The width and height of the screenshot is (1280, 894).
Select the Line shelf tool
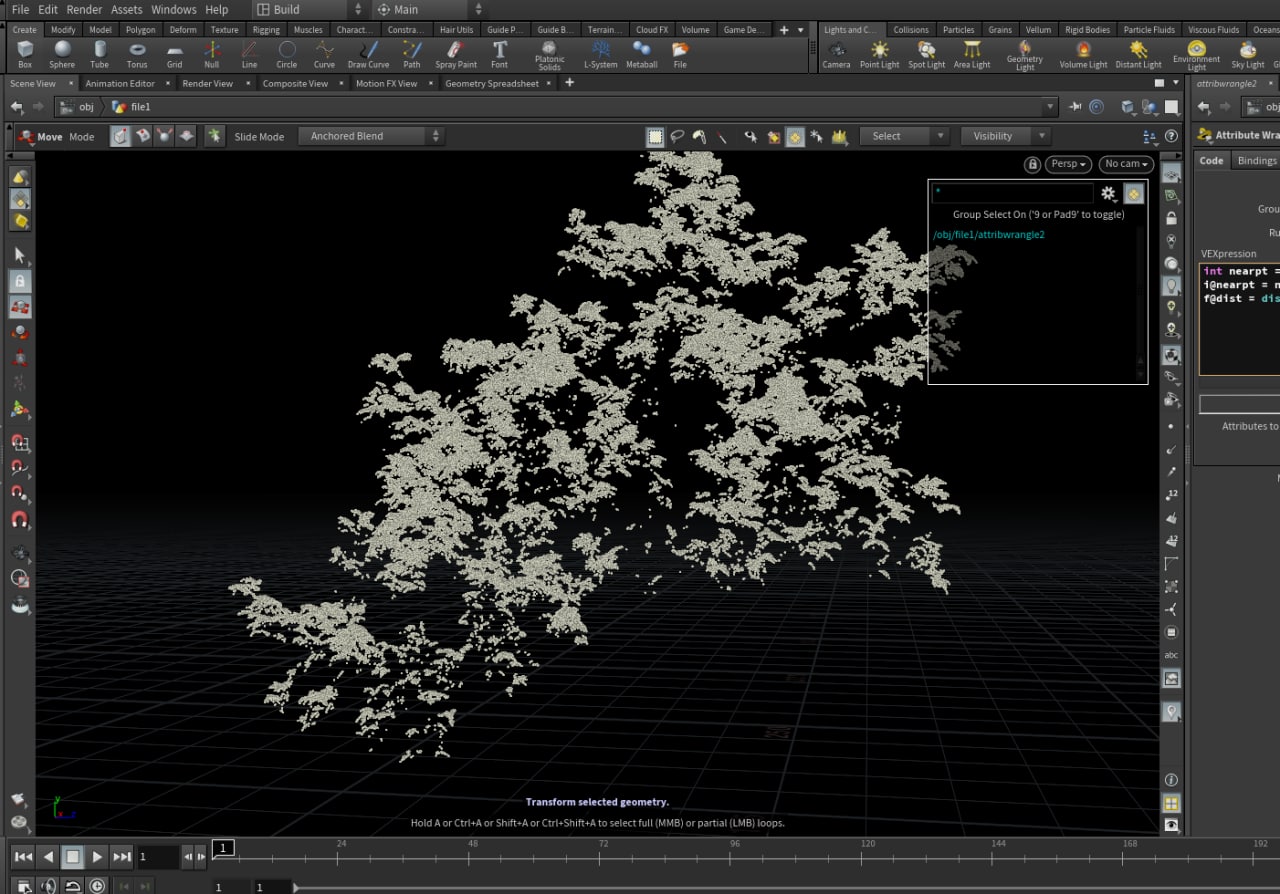point(249,54)
